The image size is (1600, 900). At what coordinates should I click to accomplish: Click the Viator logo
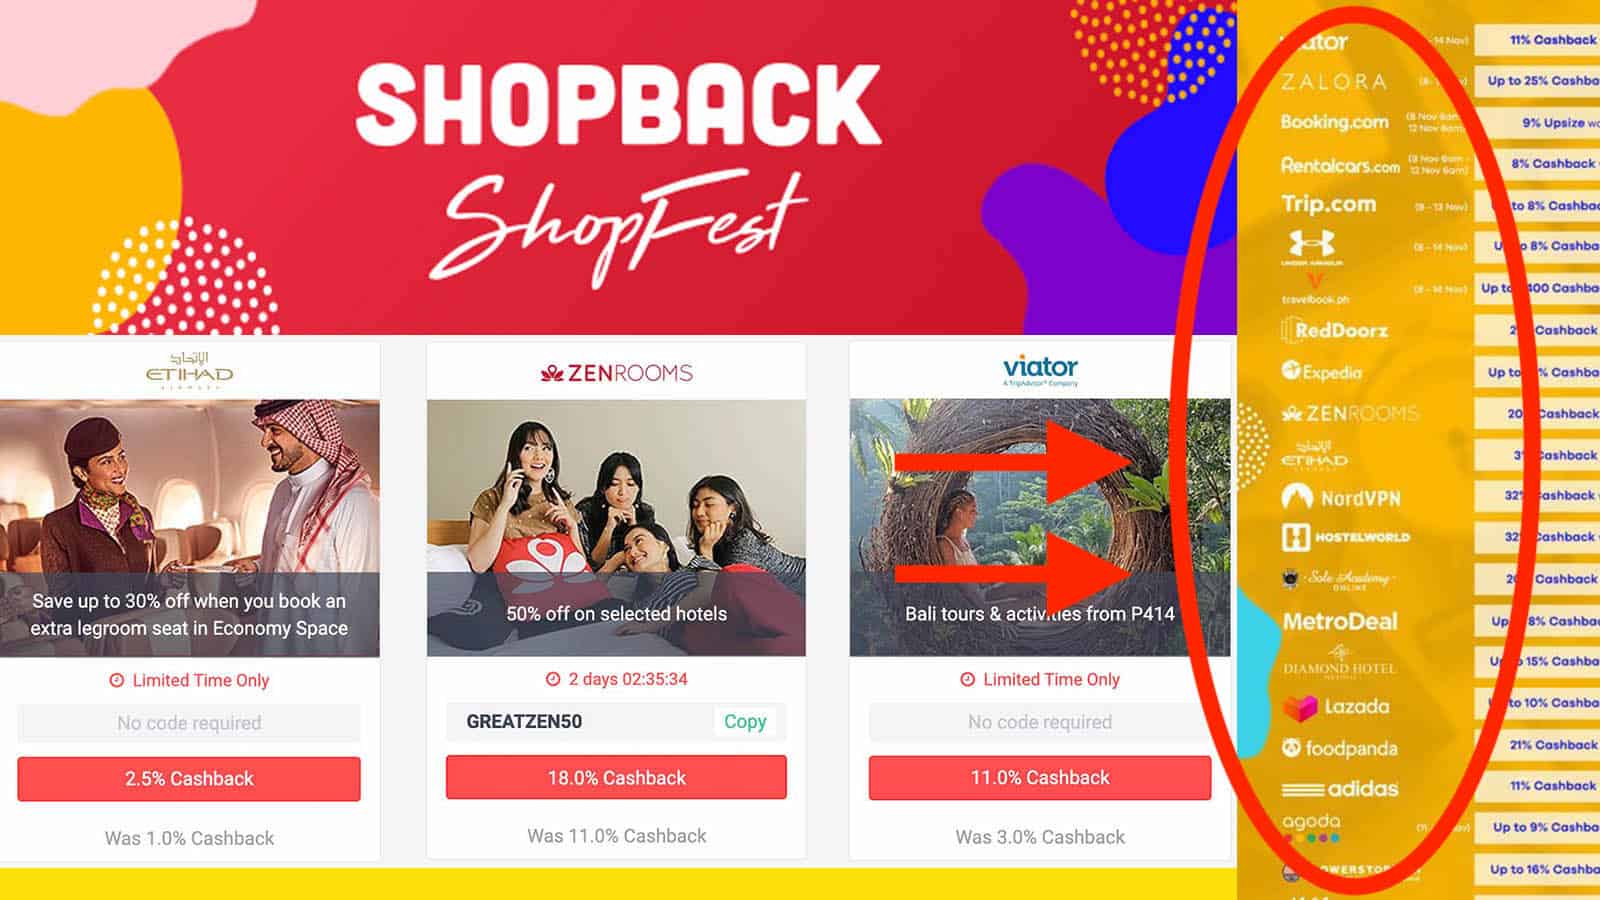click(1040, 369)
